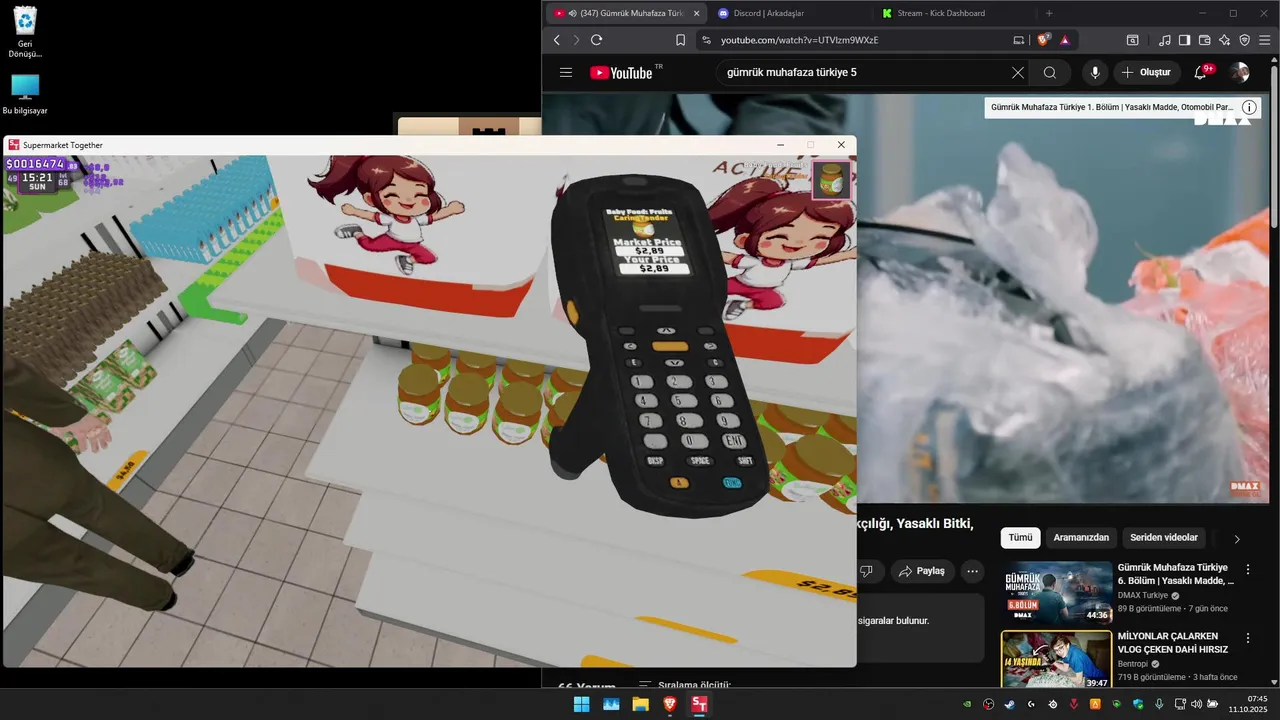
Task: Open Brave Leo AI sparkle icon
Action: tap(1224, 40)
